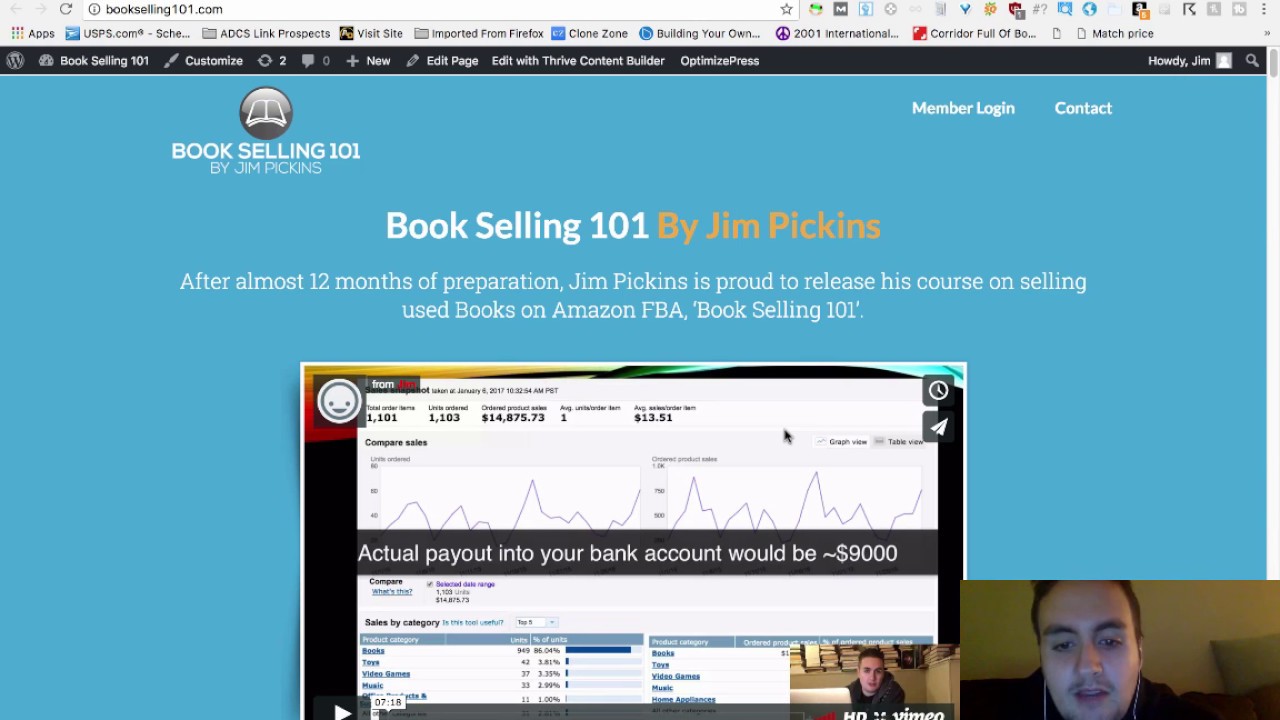Open the 'Match price' bookmark
1280x720 pixels.
click(1113, 33)
